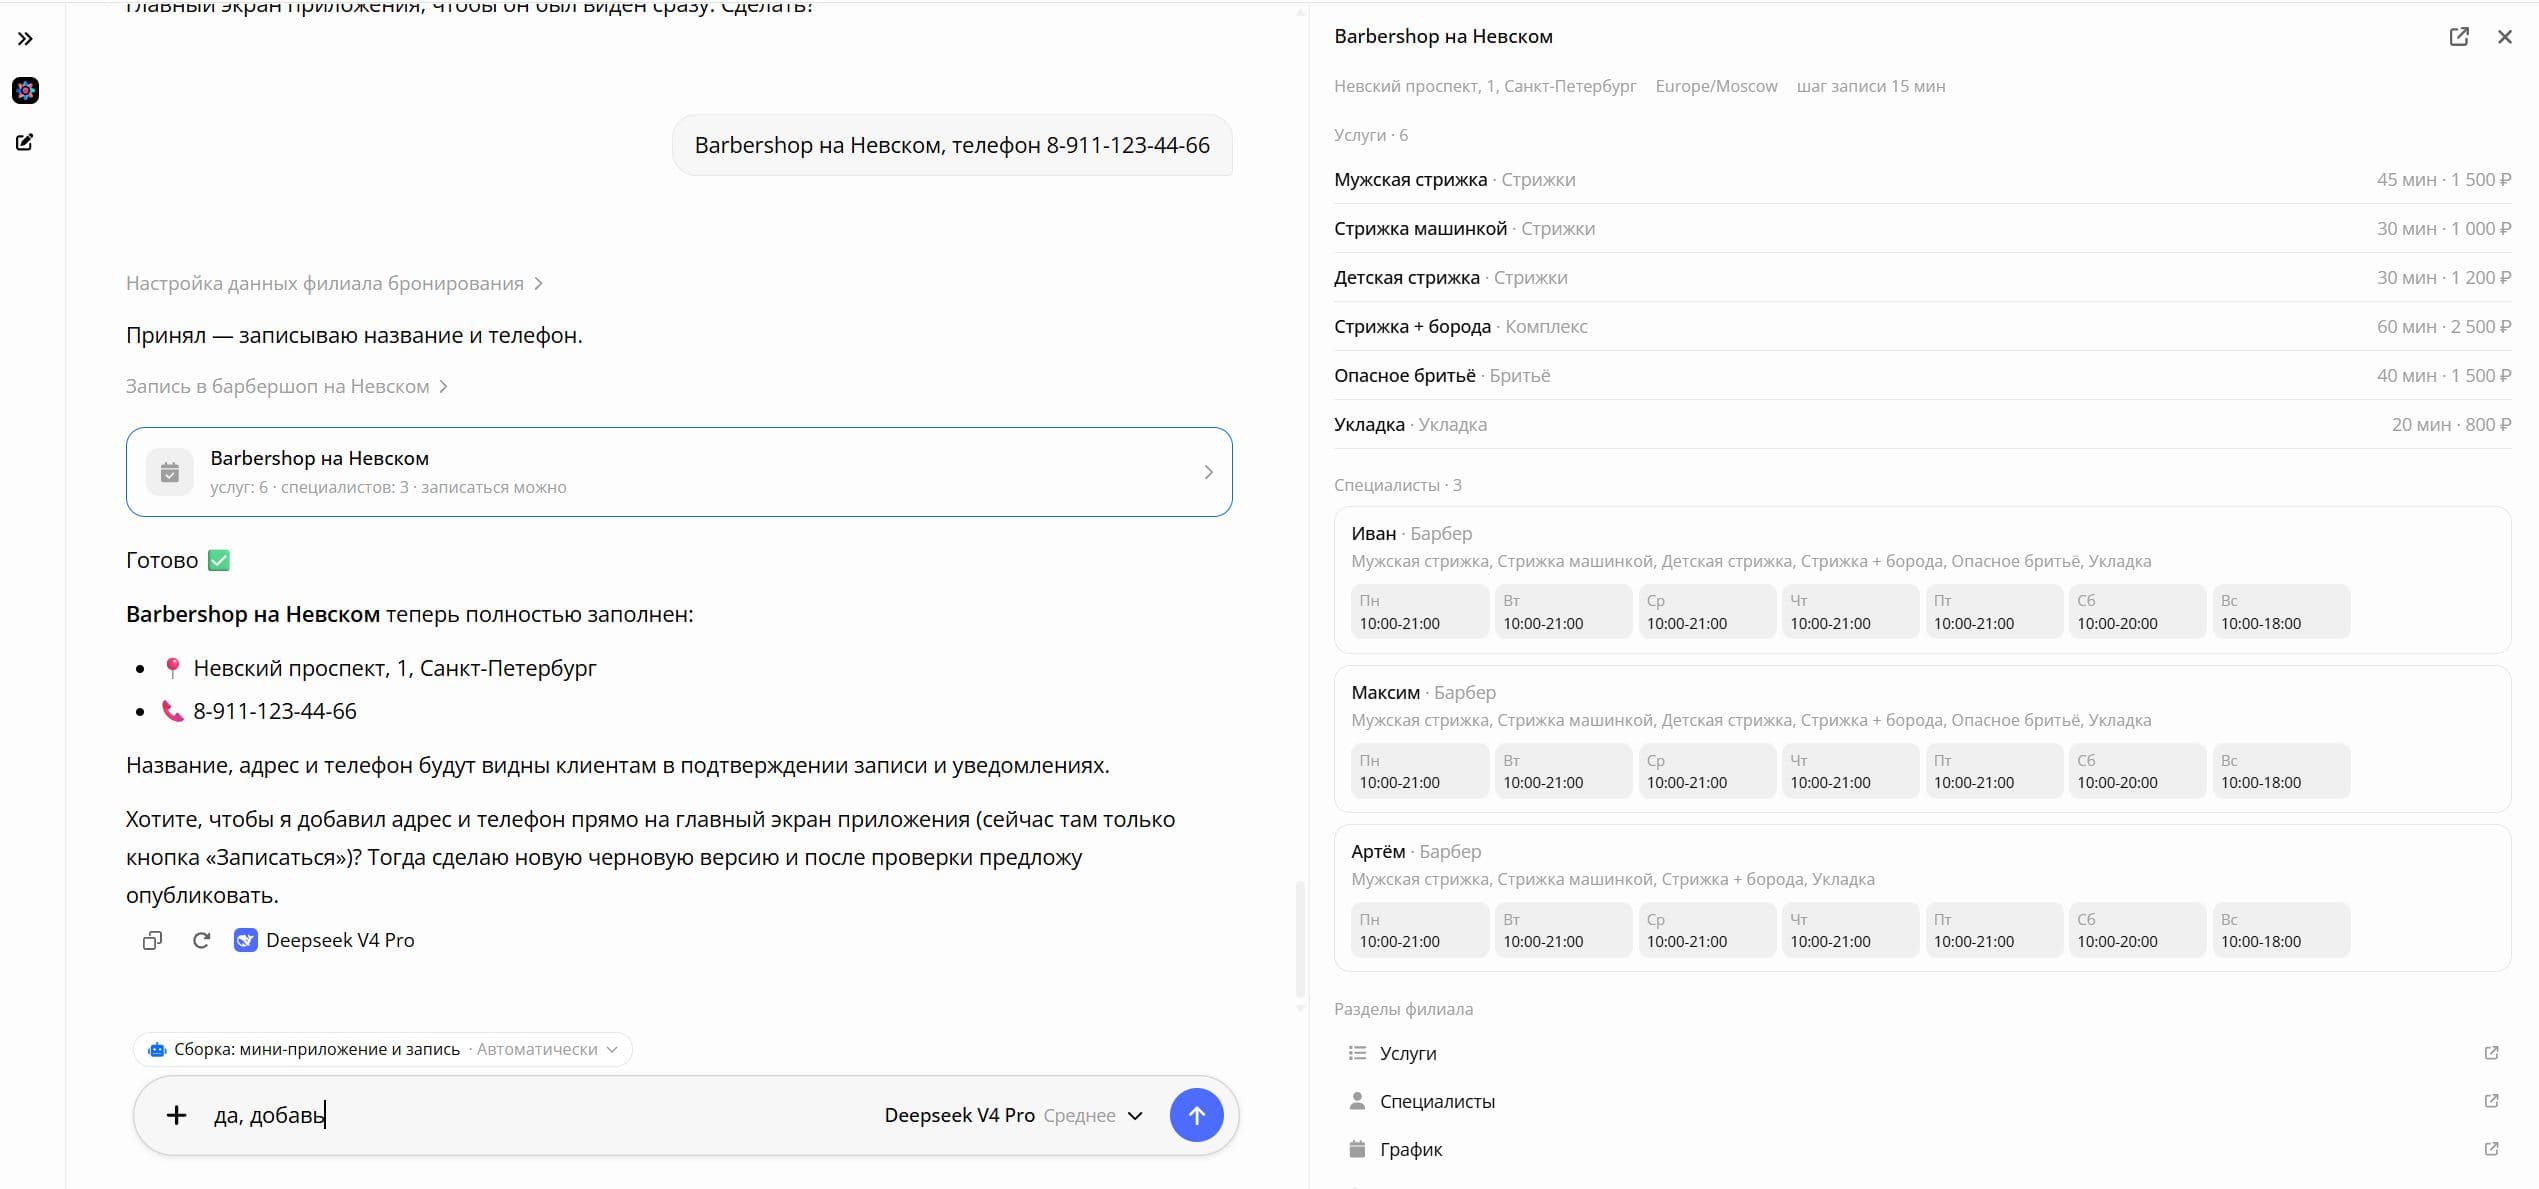Viewport: 2539px width, 1189px height.
Task: Expand the sidebar with double chevron icon
Action: coord(25,39)
